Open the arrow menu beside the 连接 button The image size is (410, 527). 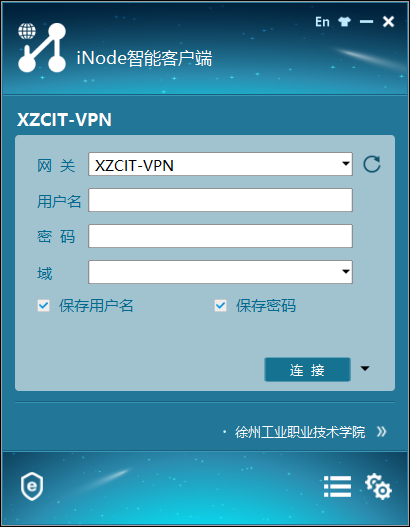[x=365, y=369]
